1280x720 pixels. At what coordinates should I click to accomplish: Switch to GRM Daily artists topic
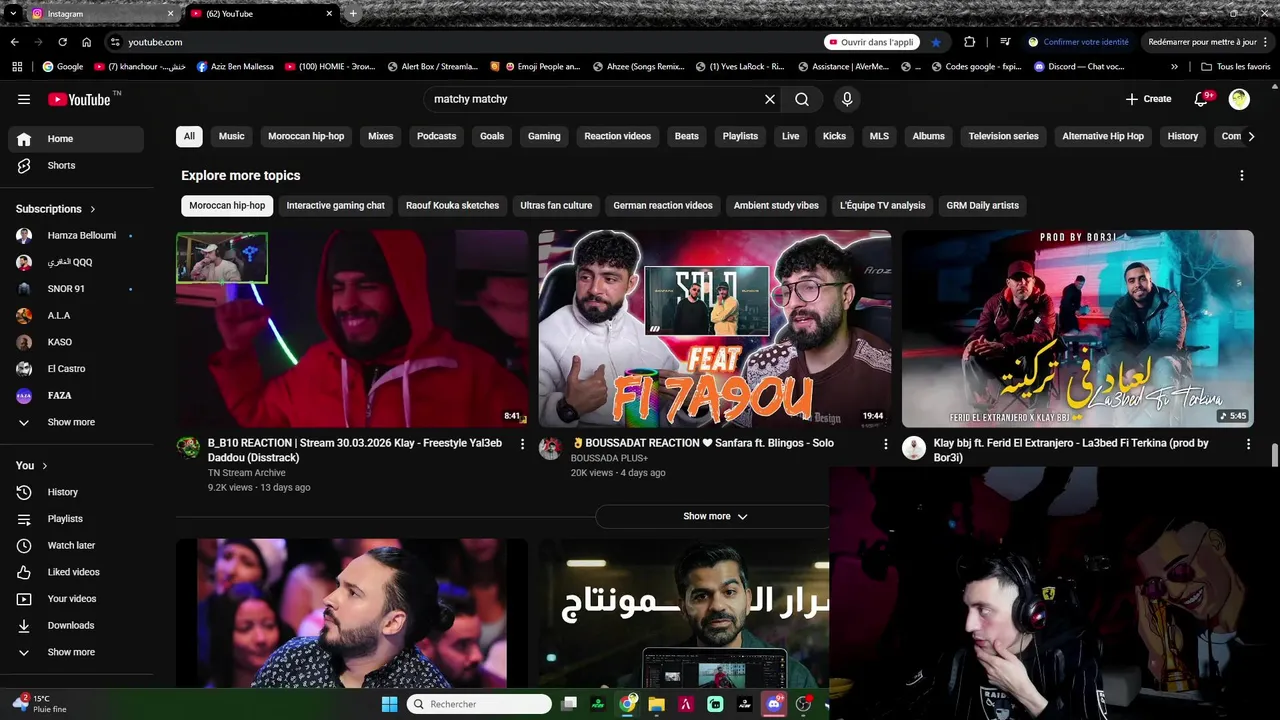[x=983, y=206]
